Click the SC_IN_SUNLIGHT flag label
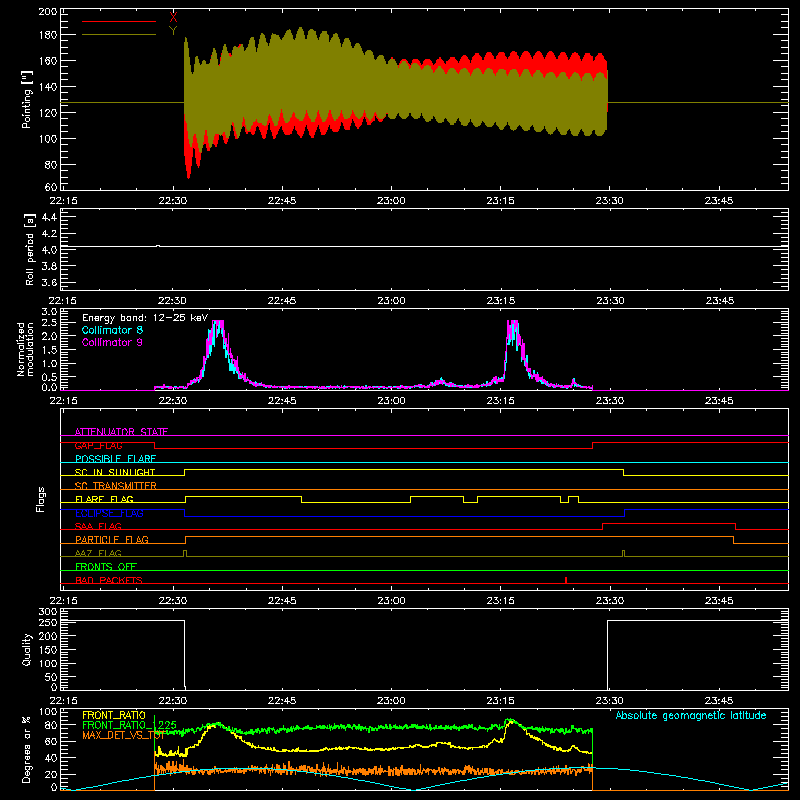Screen dimensions: 800x800 115,472
